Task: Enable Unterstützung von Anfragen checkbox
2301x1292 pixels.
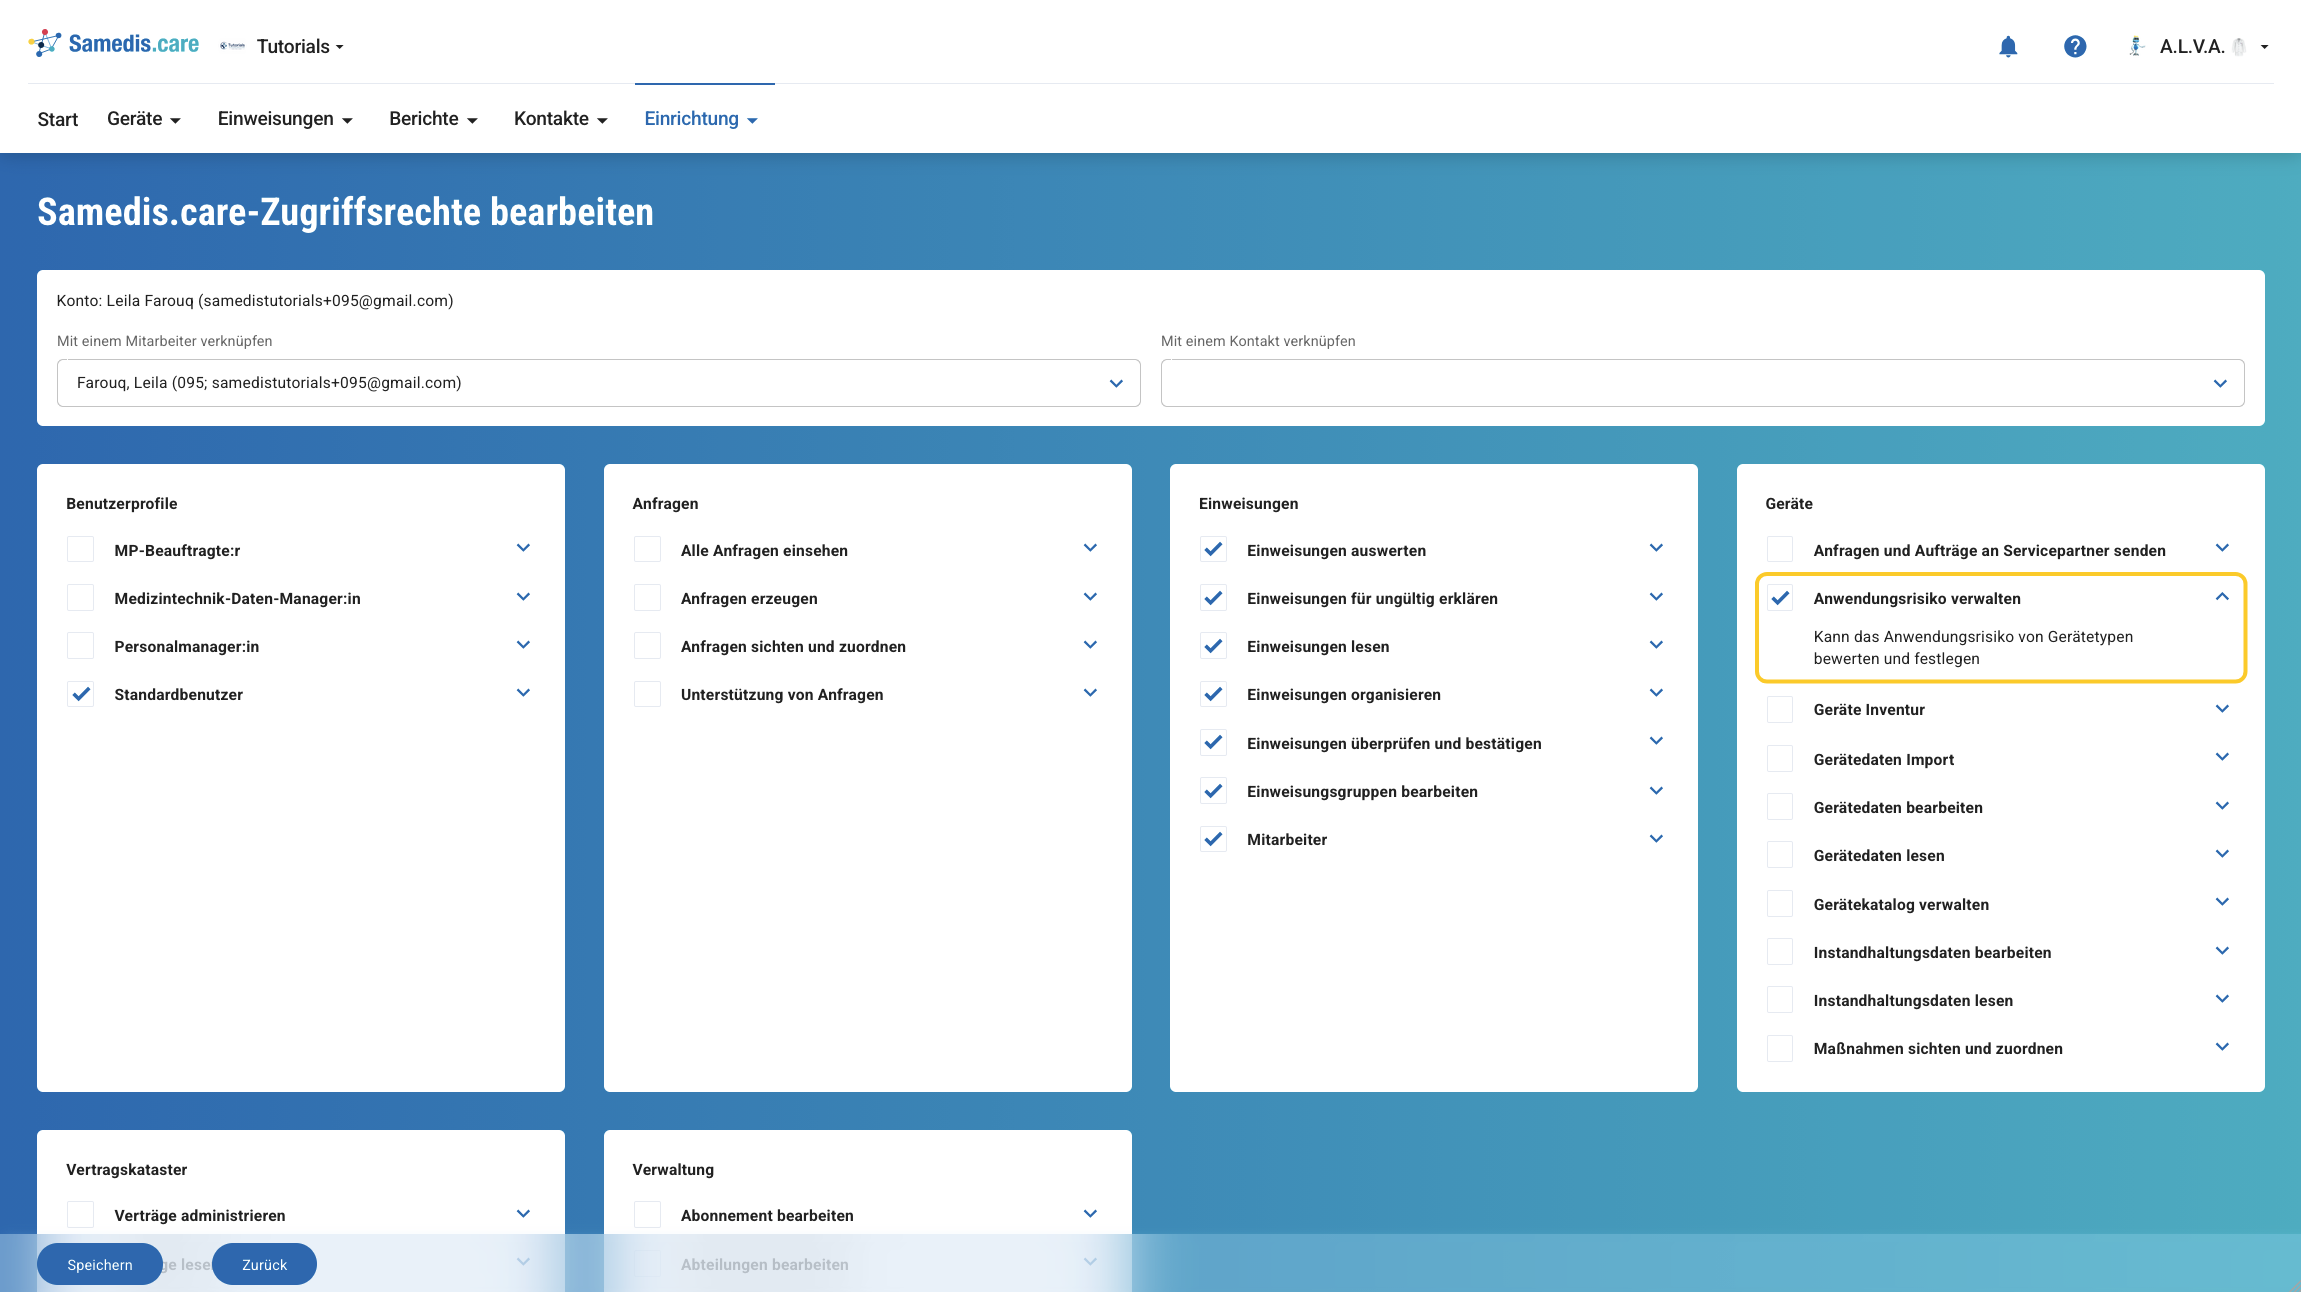Action: coord(648,694)
